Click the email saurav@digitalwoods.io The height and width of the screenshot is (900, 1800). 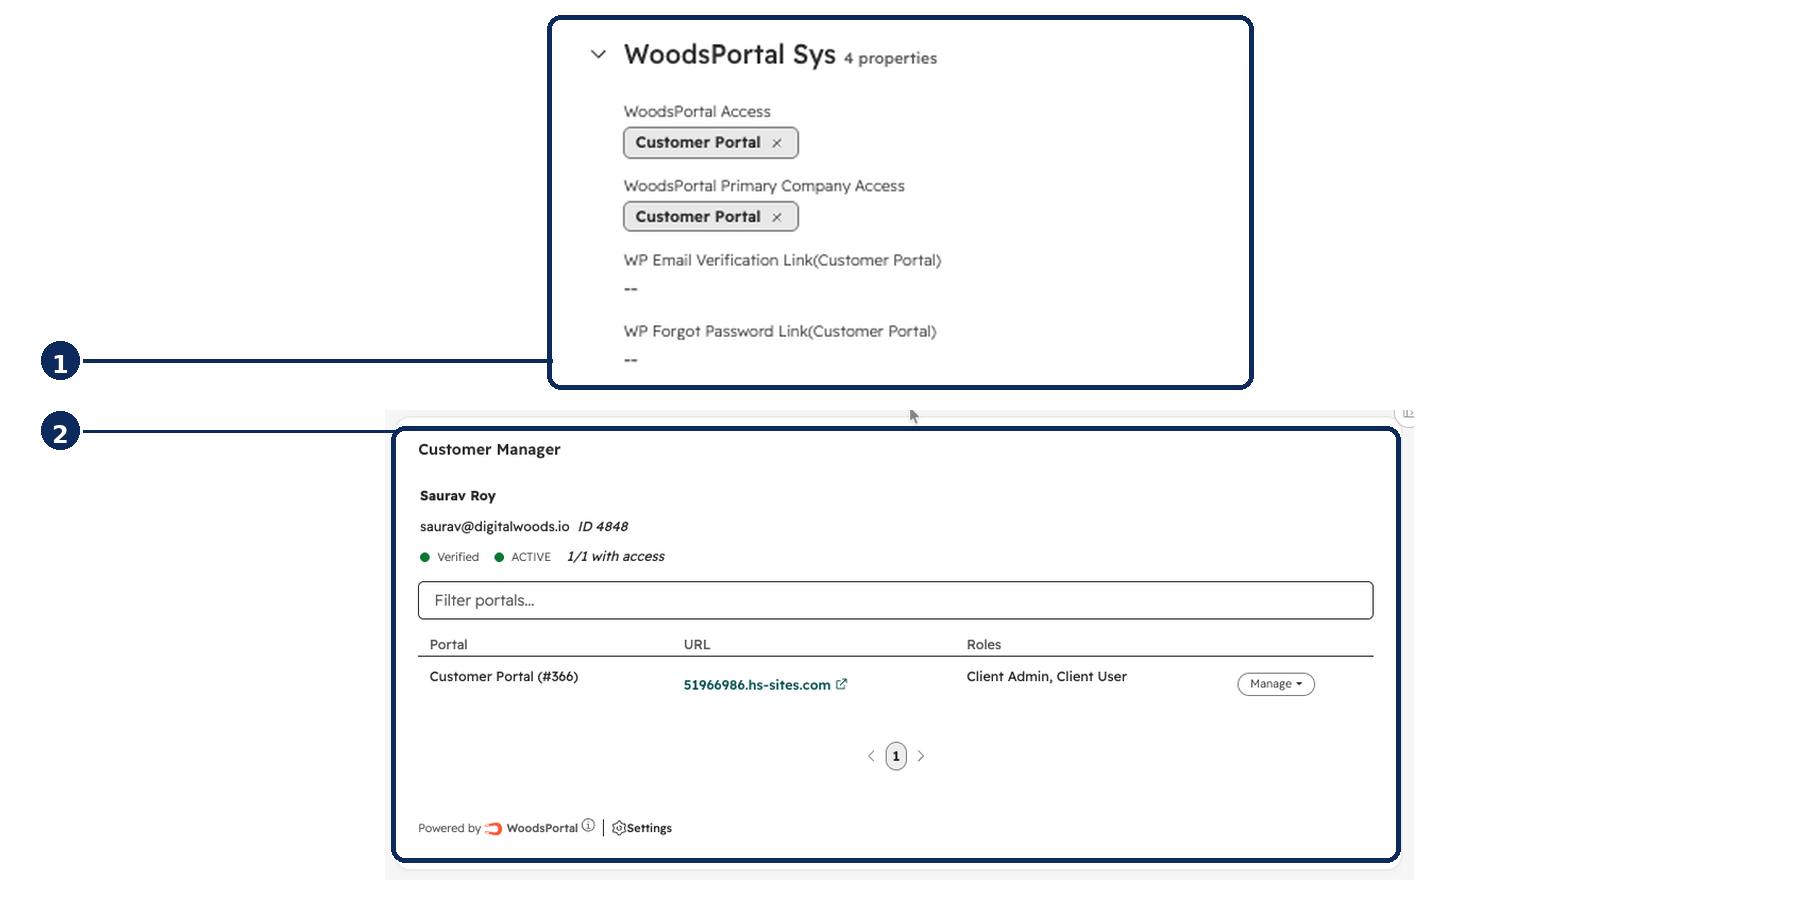click(x=495, y=527)
